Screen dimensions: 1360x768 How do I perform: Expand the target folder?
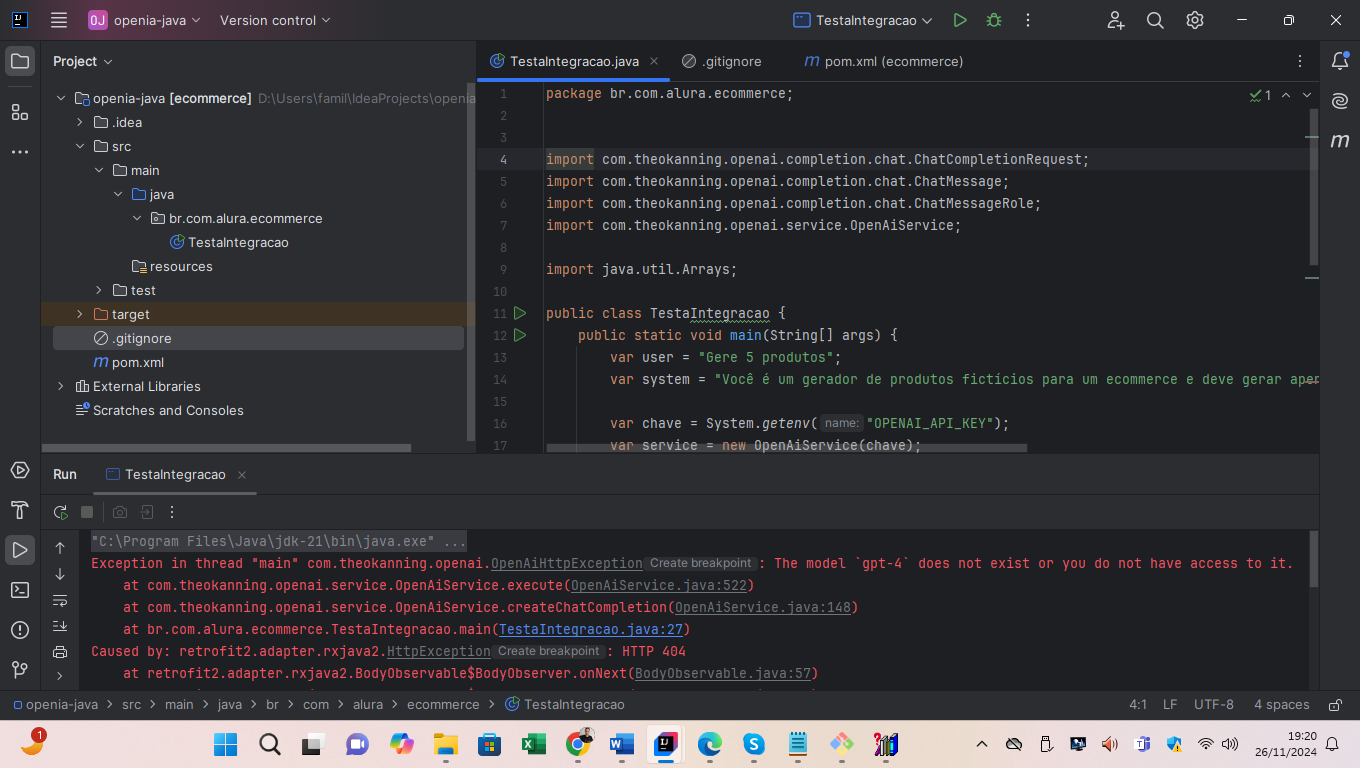point(80,314)
